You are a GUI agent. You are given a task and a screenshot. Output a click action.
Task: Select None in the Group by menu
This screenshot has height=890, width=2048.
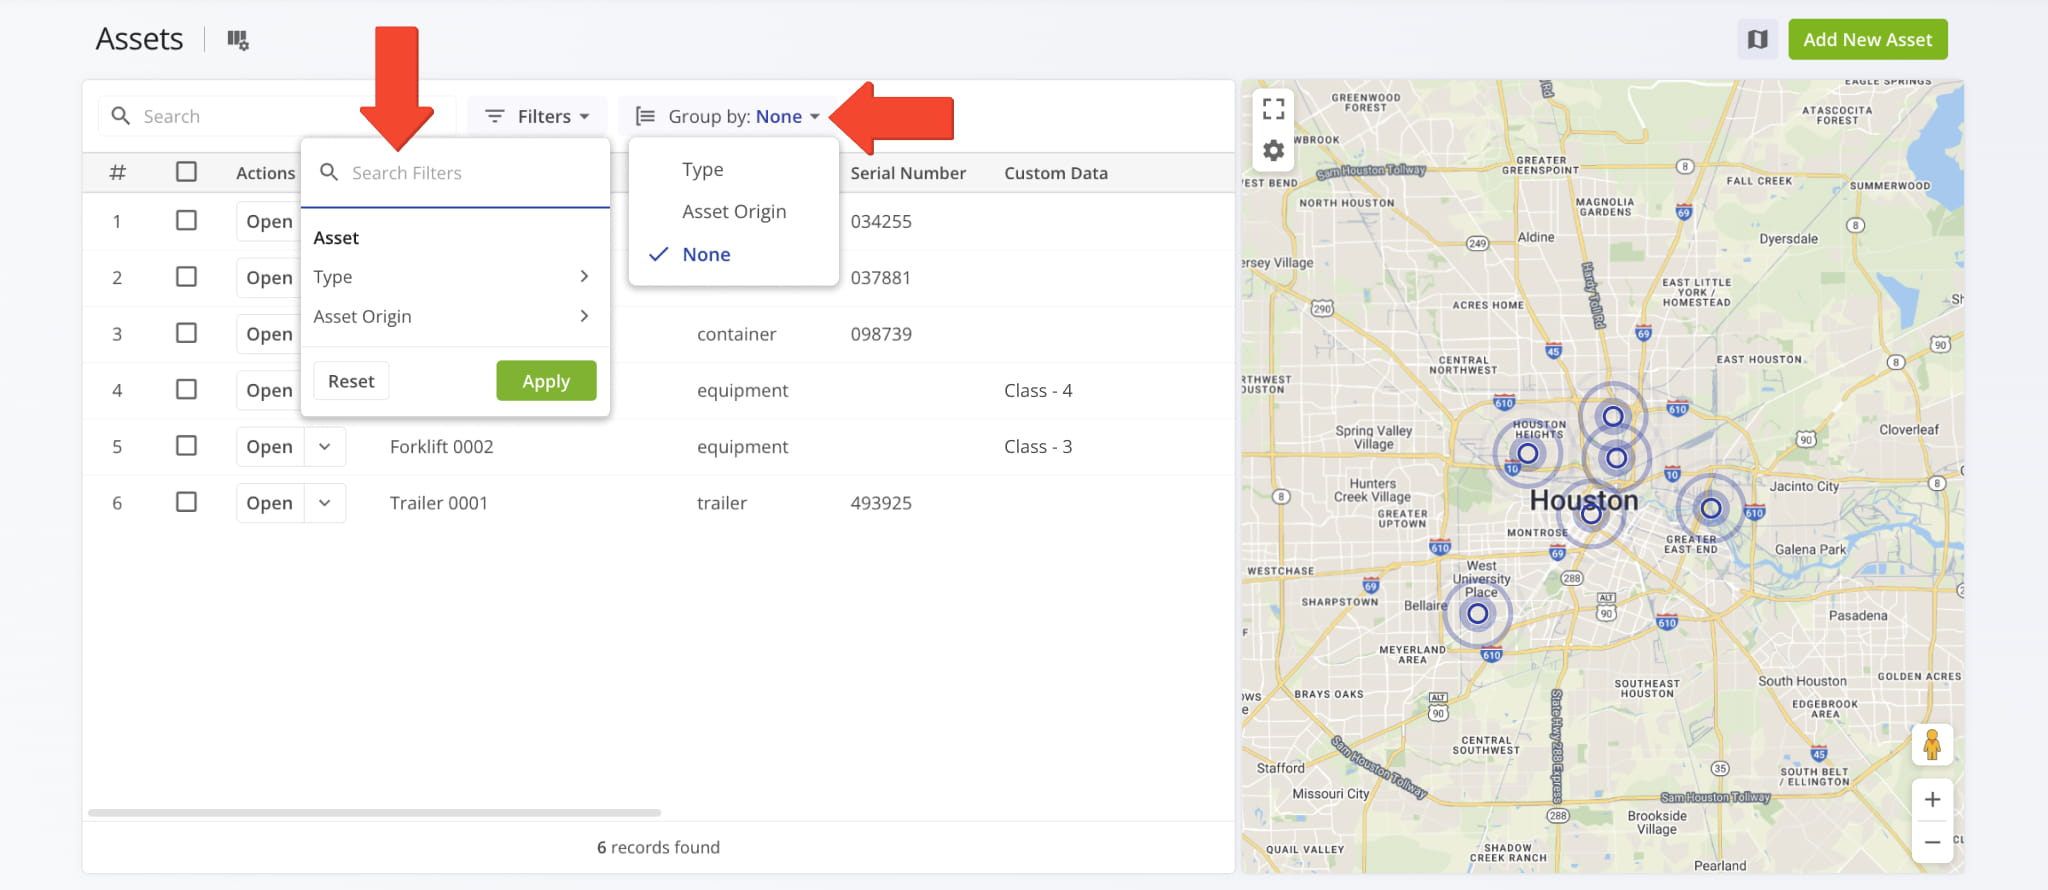pos(706,255)
